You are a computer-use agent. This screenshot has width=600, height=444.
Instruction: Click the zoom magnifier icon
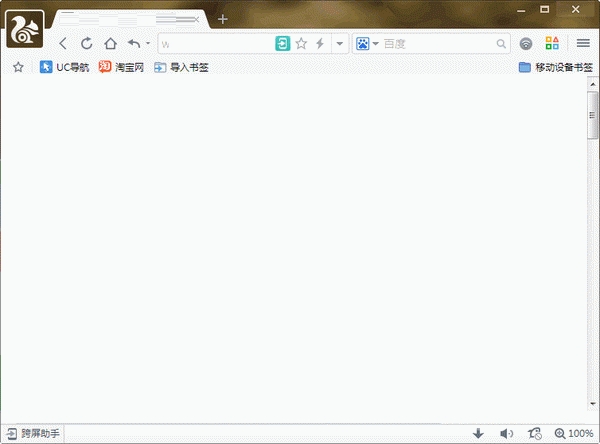click(x=560, y=434)
